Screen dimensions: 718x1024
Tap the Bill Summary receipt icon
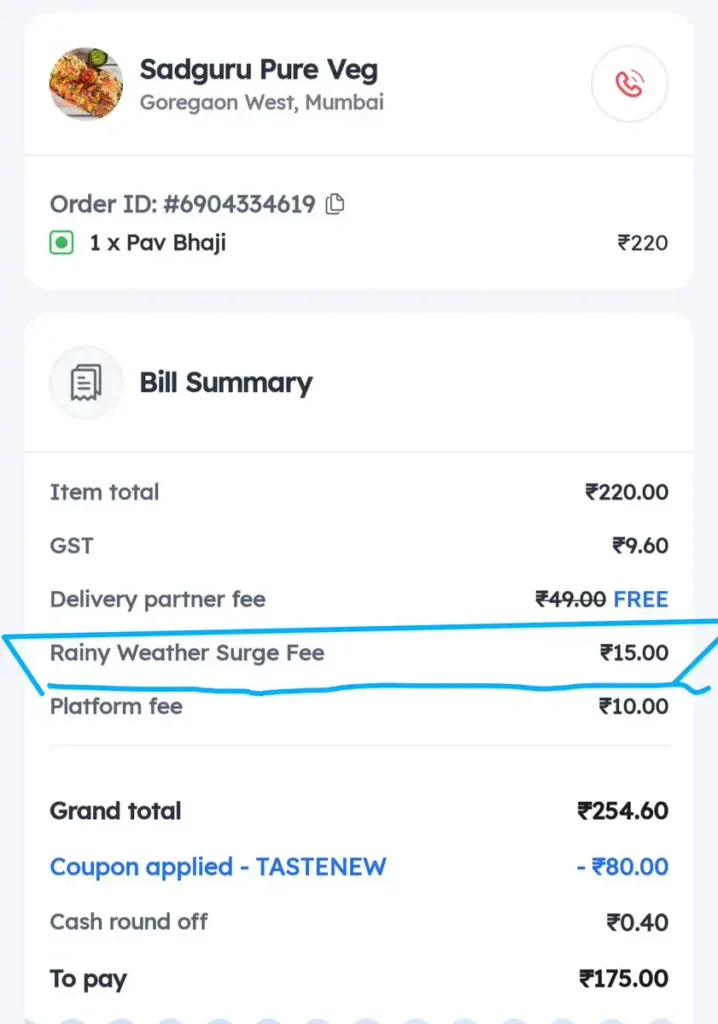point(86,383)
